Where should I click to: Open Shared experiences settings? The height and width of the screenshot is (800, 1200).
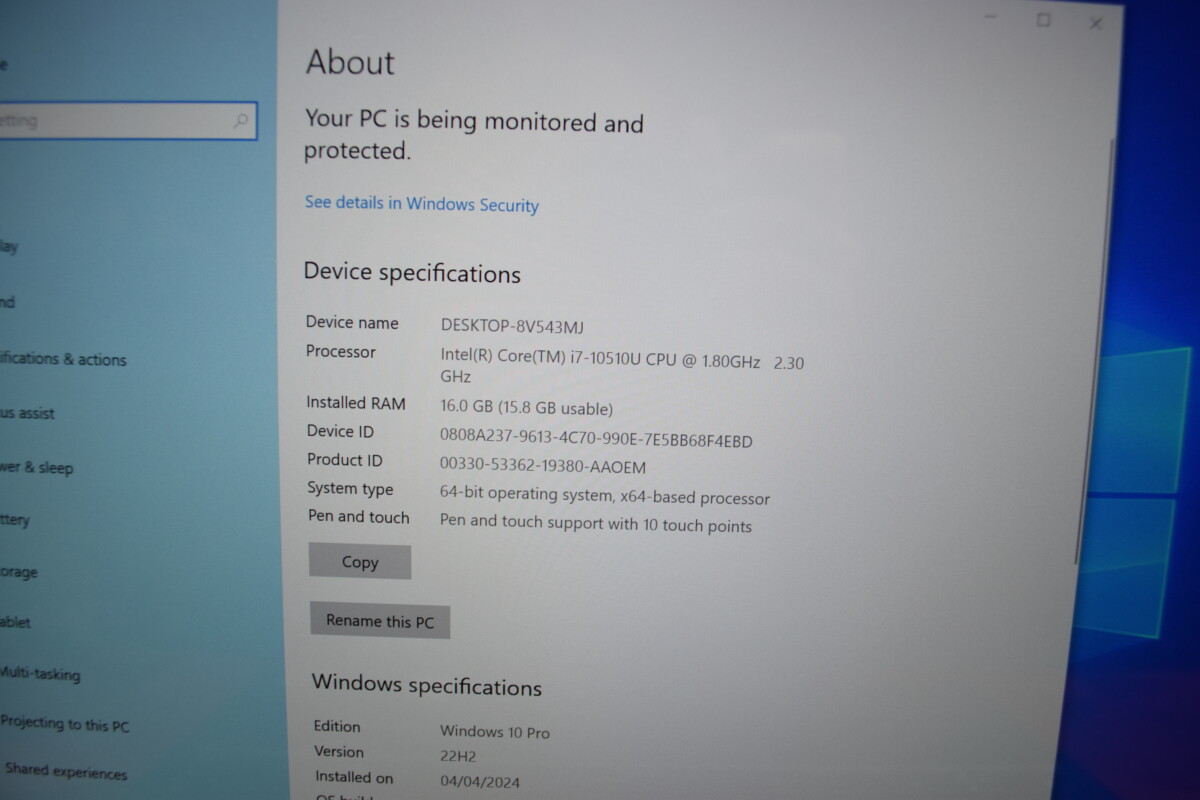(64, 772)
